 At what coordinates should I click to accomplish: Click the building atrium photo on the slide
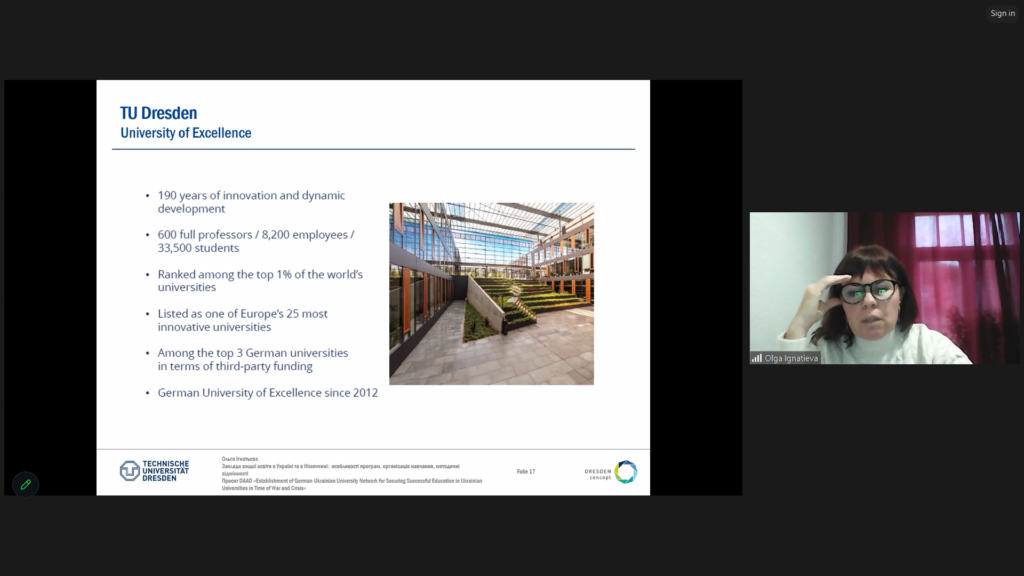tap(491, 293)
